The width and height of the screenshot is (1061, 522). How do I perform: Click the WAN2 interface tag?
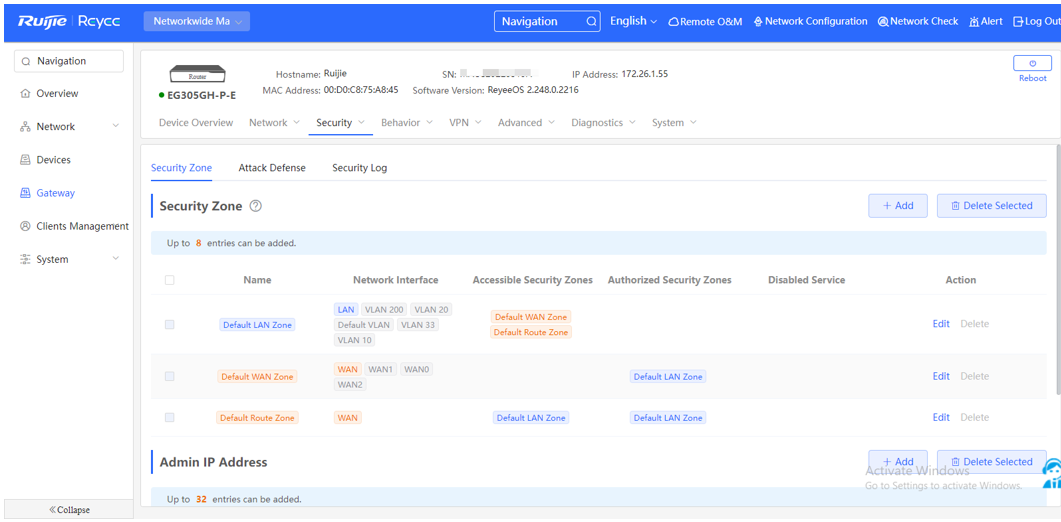coord(351,385)
